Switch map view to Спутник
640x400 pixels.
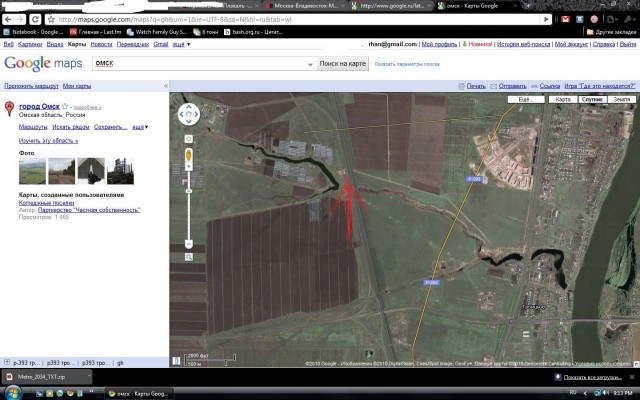(x=592, y=99)
